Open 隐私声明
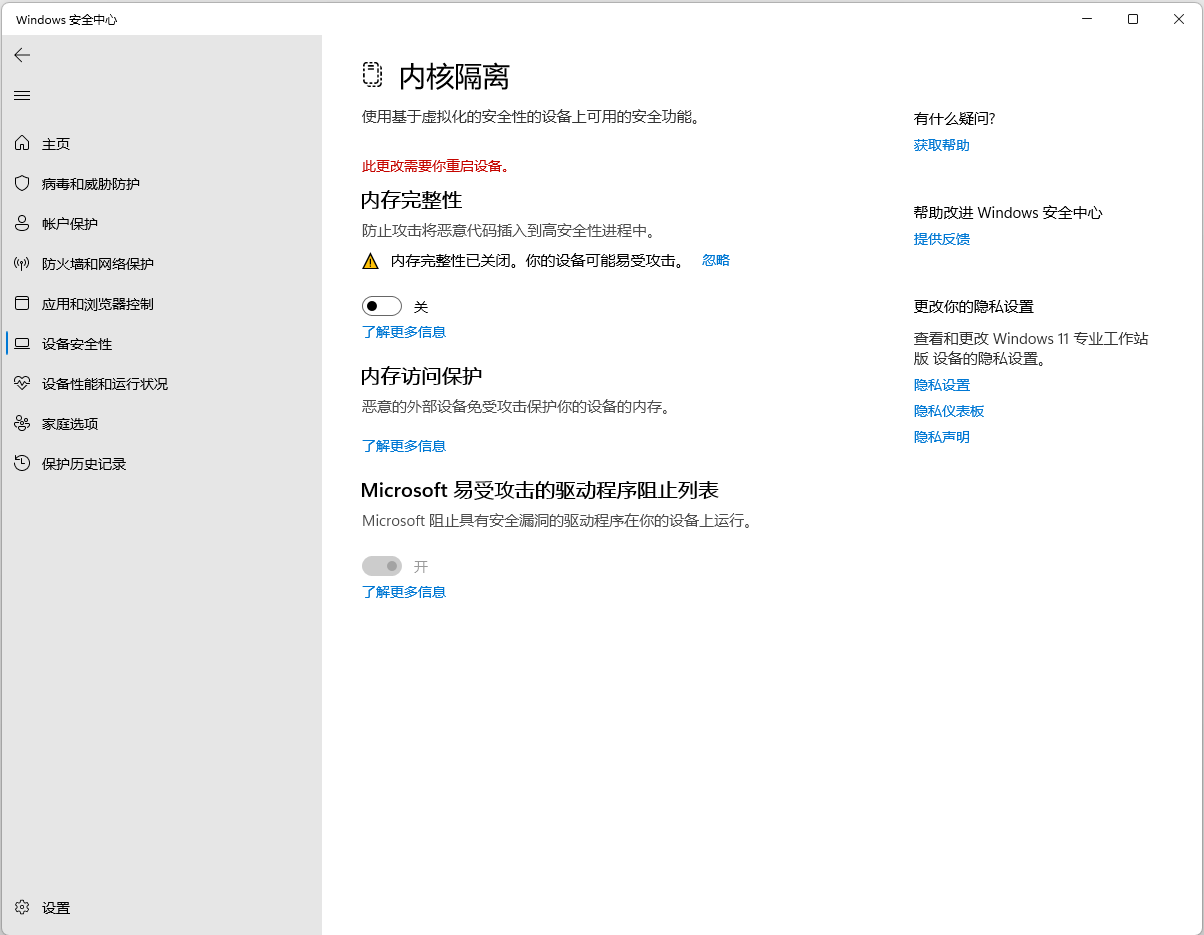Image resolution: width=1204 pixels, height=935 pixels. [x=940, y=436]
